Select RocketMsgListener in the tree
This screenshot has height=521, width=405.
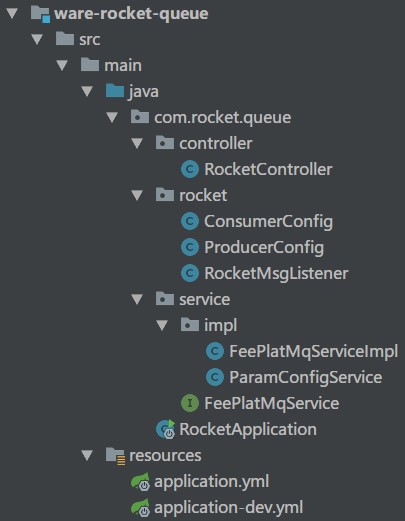click(276, 273)
